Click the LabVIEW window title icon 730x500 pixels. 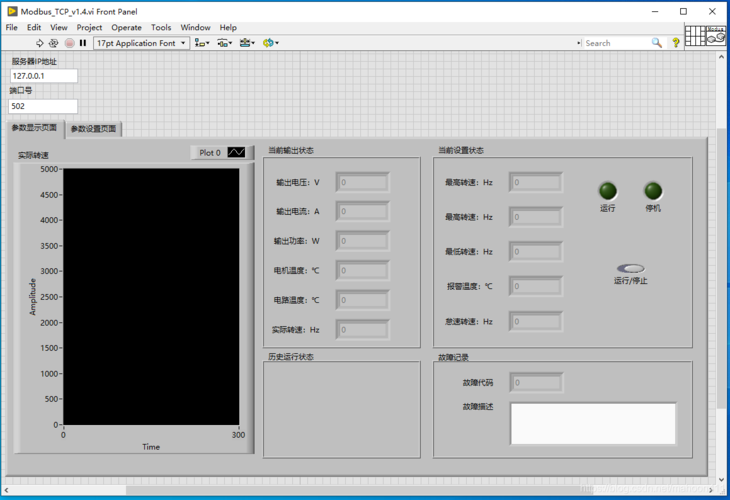point(12,11)
